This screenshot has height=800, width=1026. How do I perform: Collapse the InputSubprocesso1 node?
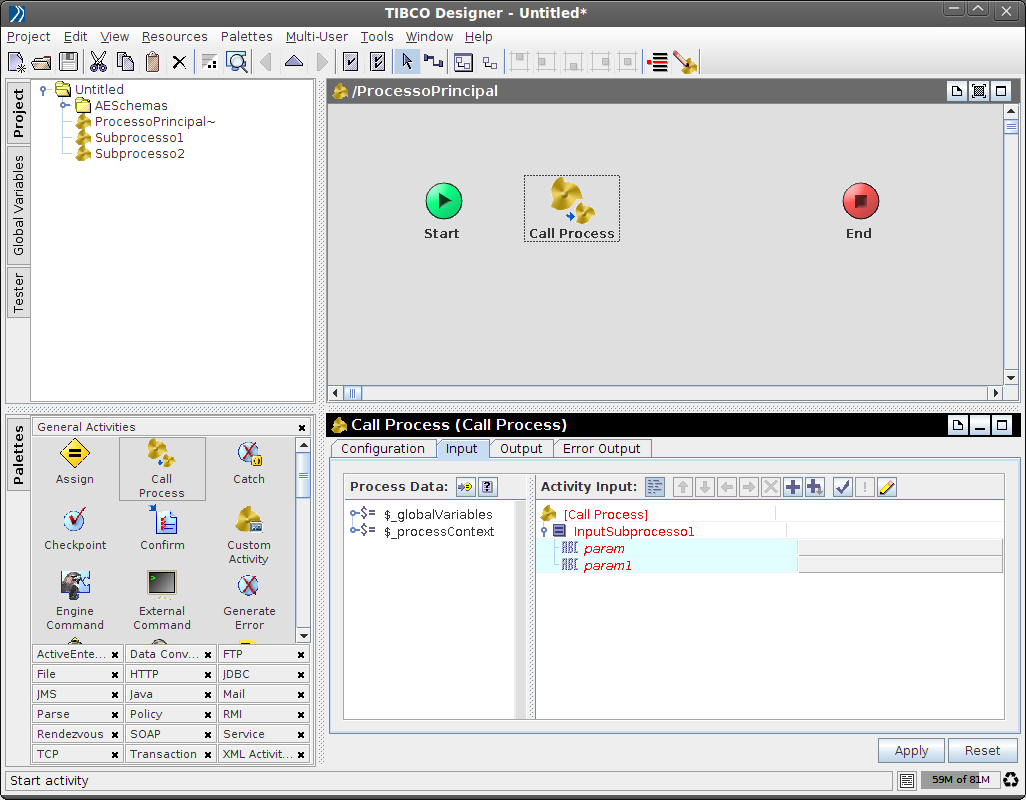(544, 532)
